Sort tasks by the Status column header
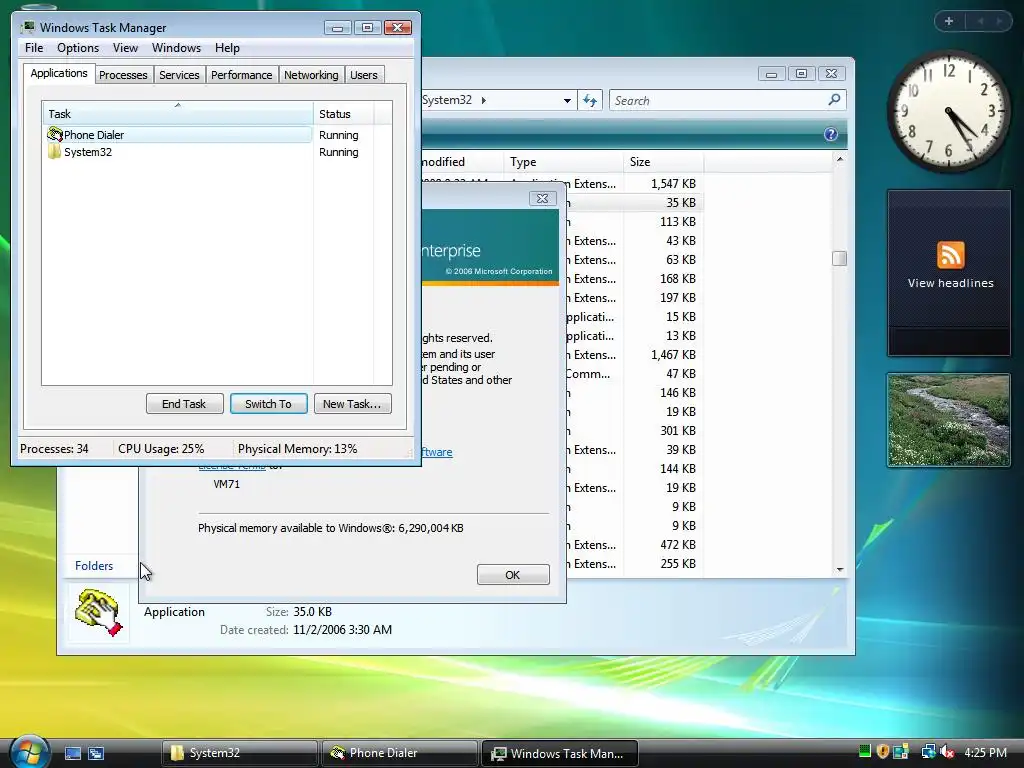Viewport: 1024px width, 768px height. coord(343,114)
